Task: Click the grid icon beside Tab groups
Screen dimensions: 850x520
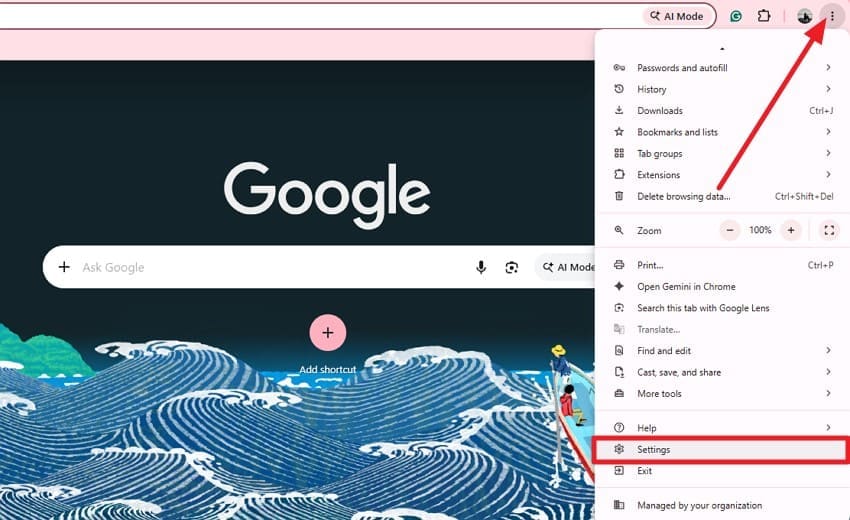Action: pos(619,153)
